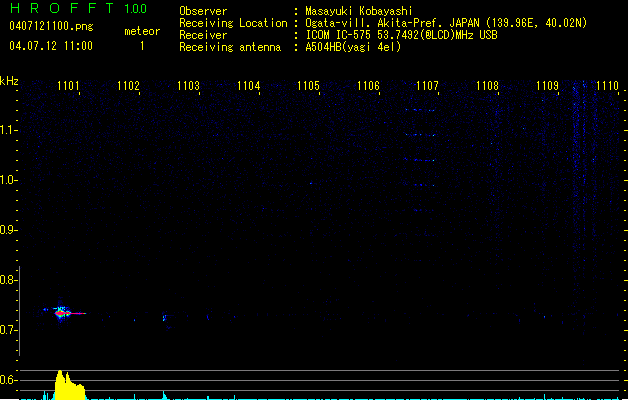Click the observer name Masayuki Kobayashi

coord(359,11)
